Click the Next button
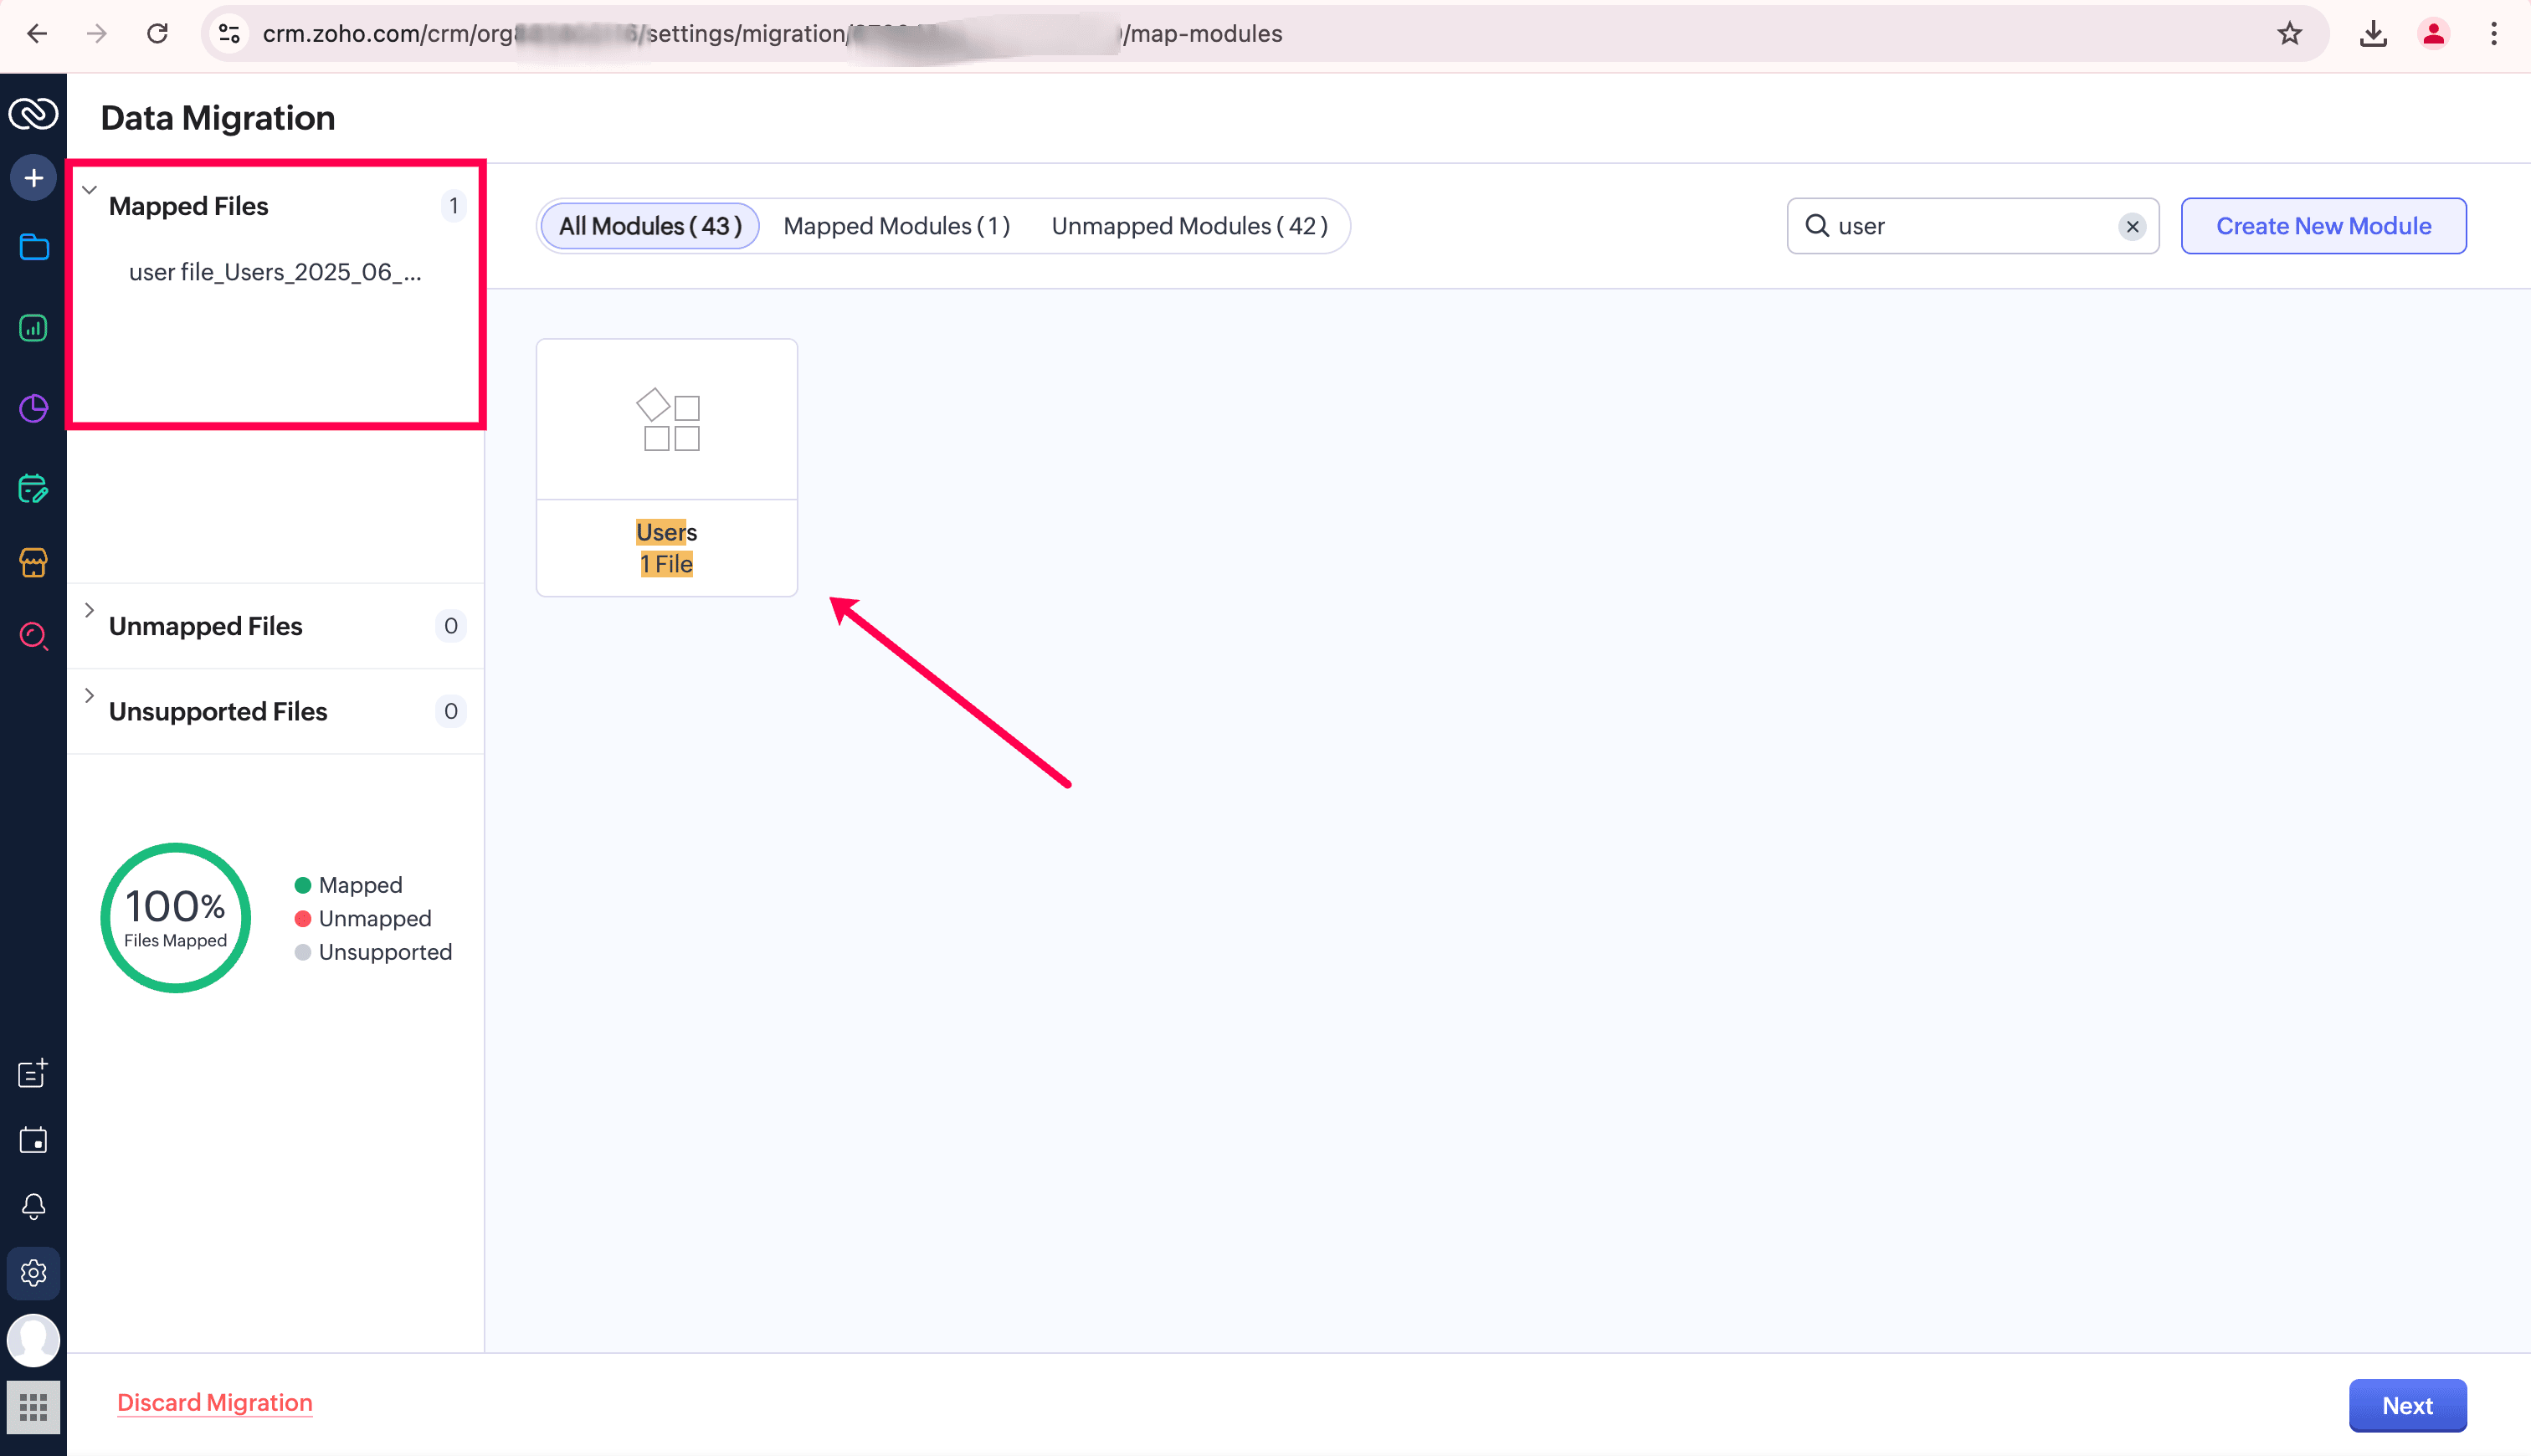Screen dimensions: 2531x1456 [x=2406, y=1405]
